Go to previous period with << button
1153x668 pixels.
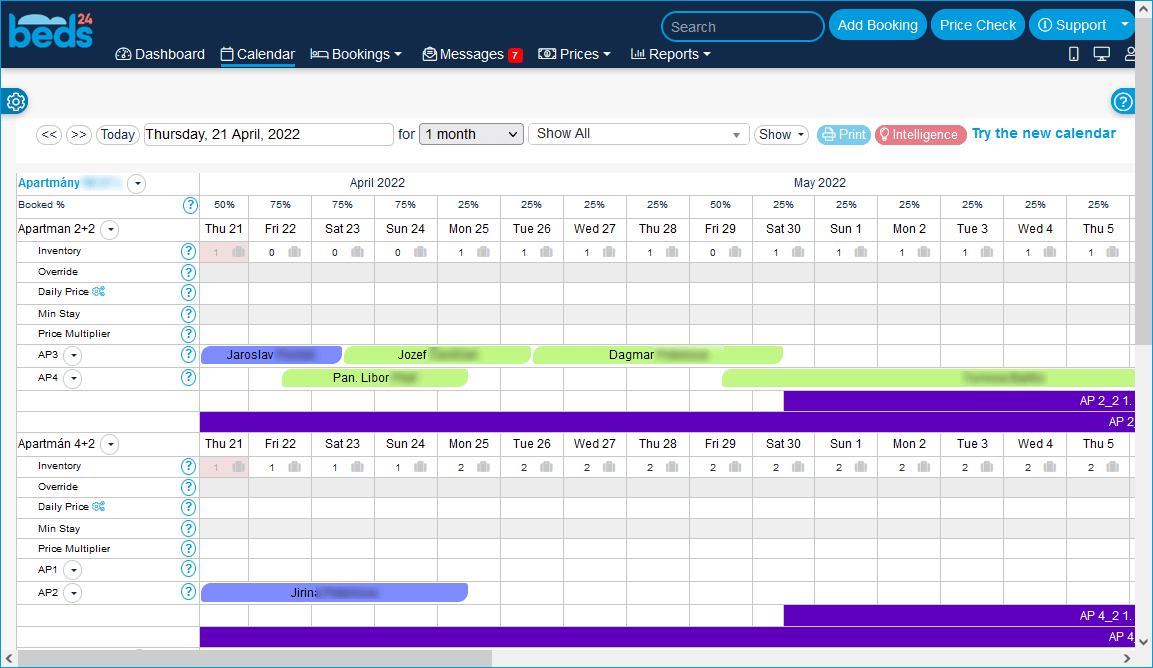pyautogui.click(x=49, y=135)
